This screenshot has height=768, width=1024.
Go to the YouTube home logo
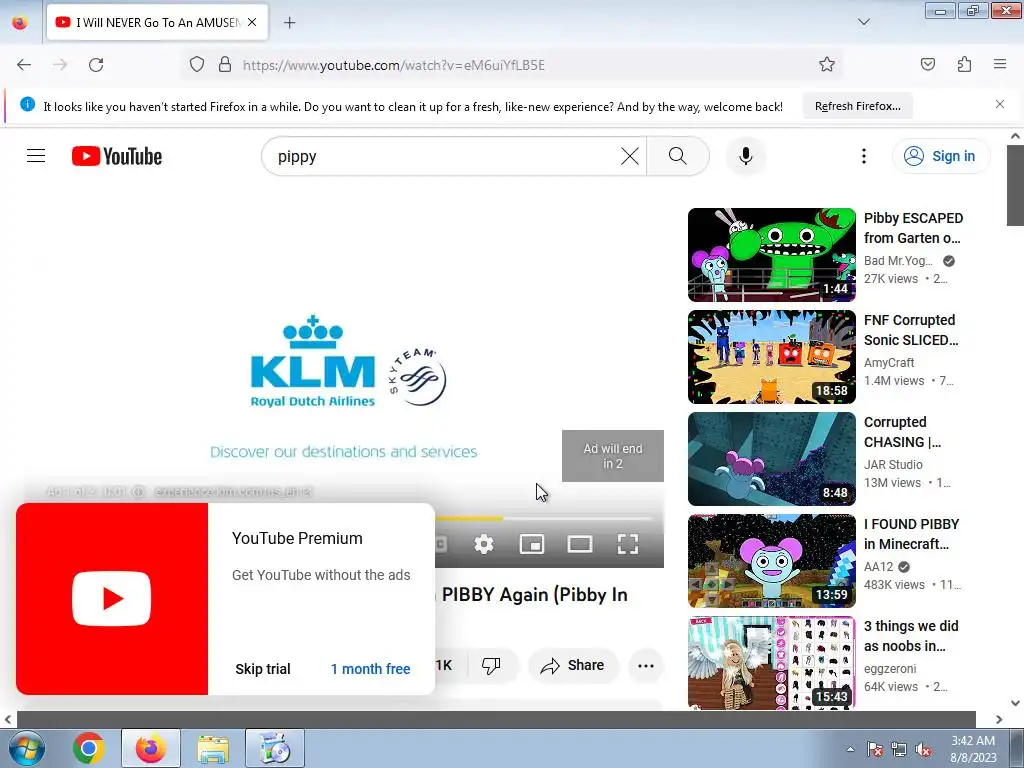pyautogui.click(x=117, y=156)
